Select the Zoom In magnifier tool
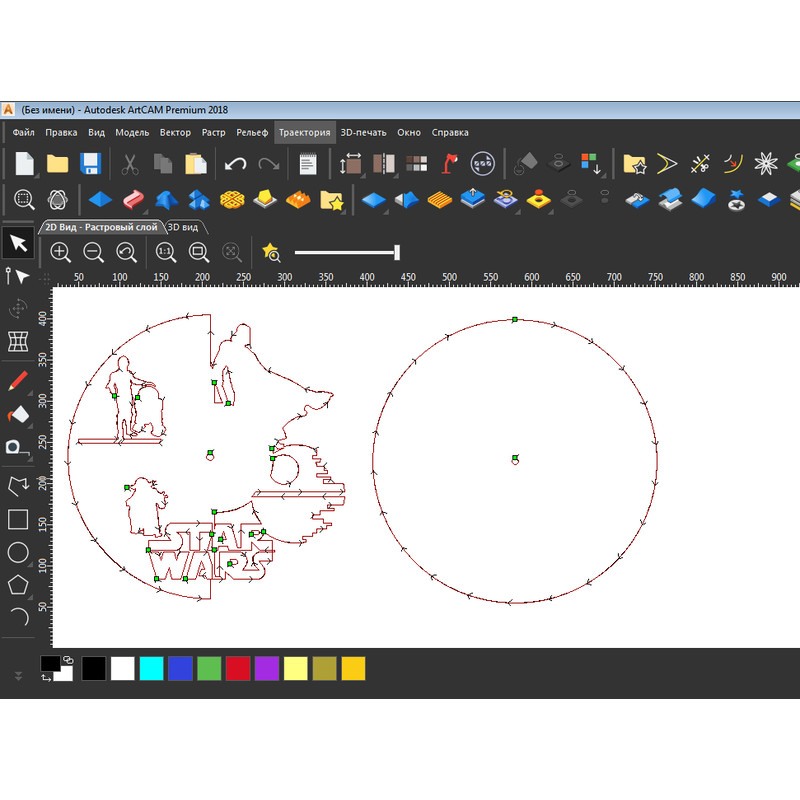The width and height of the screenshot is (800, 800). click(60, 252)
